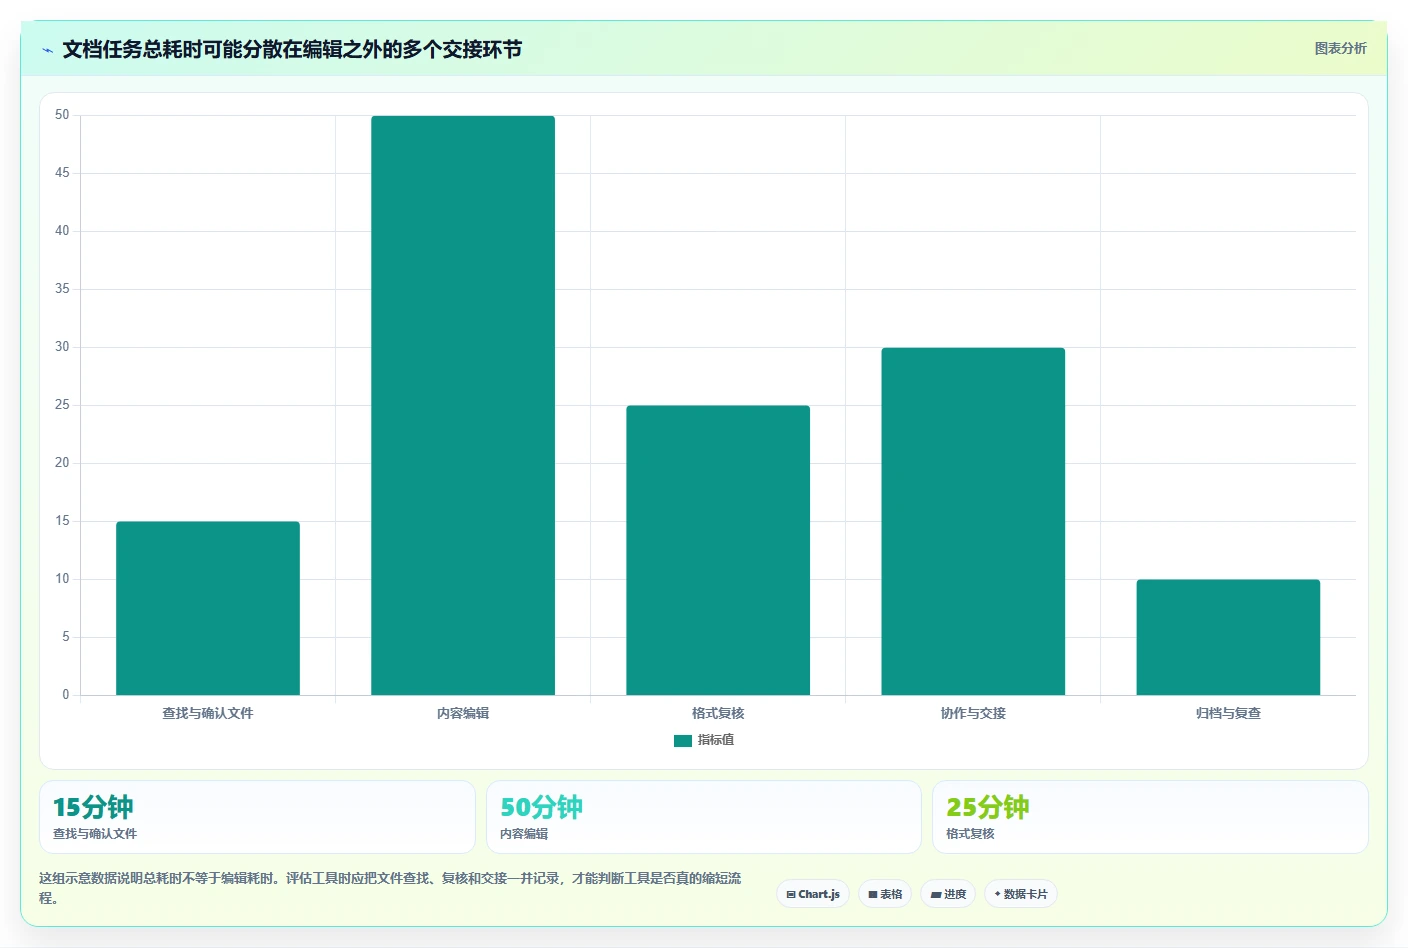Click the x-axis label 查找与确认文件

click(x=208, y=713)
